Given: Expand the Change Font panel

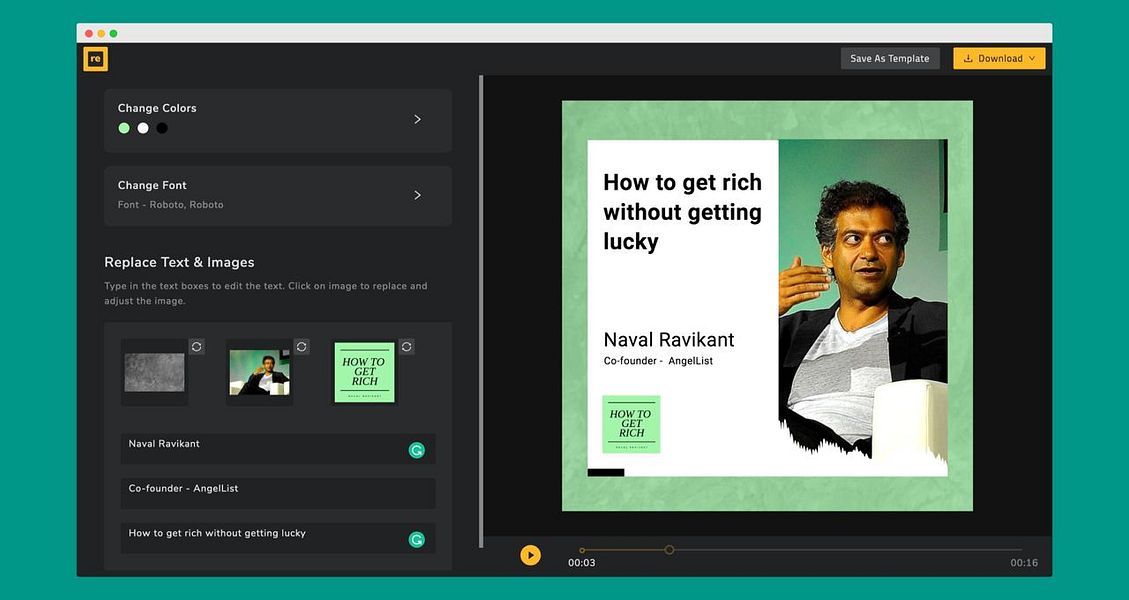Looking at the screenshot, I should tap(417, 194).
